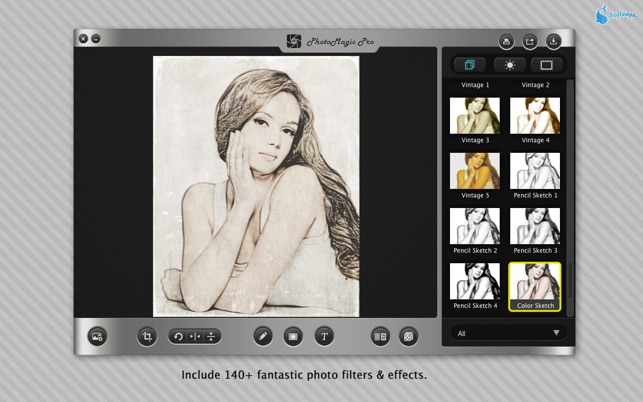Select the Text tool
643x402 pixels.
point(324,337)
